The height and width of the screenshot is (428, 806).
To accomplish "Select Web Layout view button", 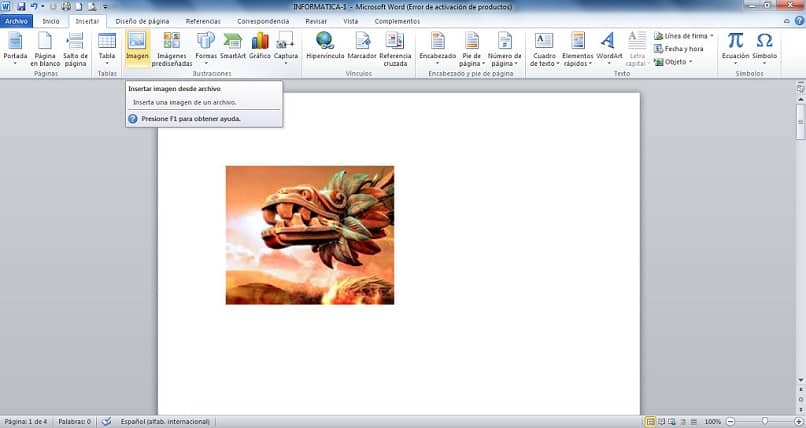I will tap(672, 421).
